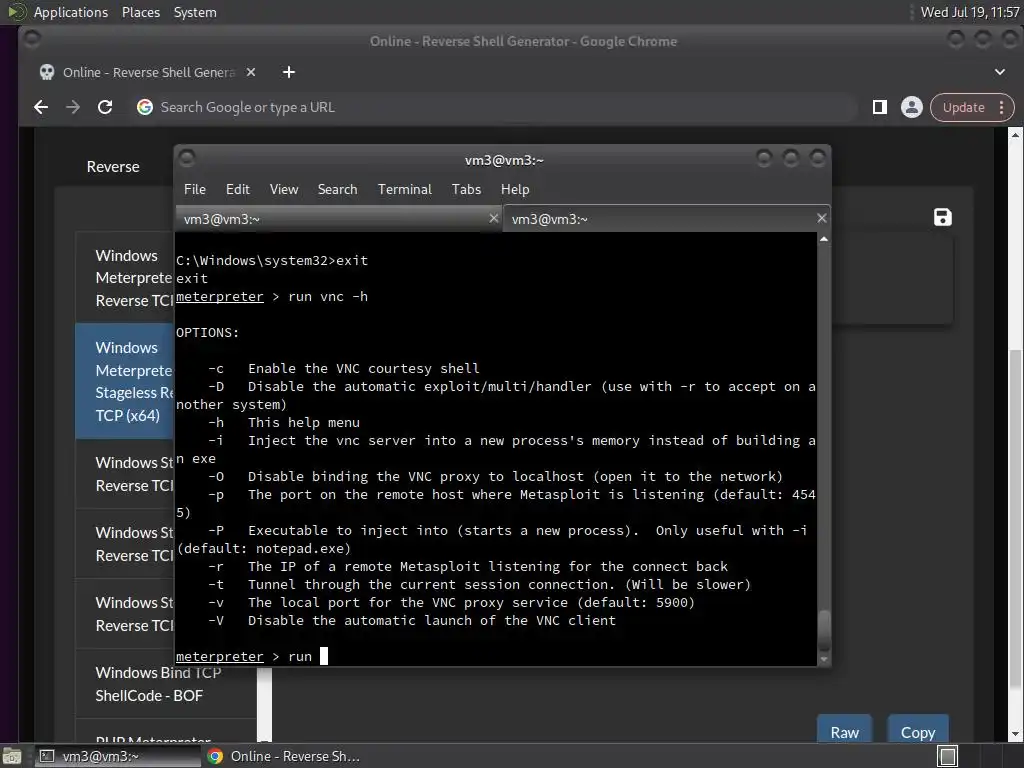Open the terminal File menu
1024x768 pixels.
195,189
